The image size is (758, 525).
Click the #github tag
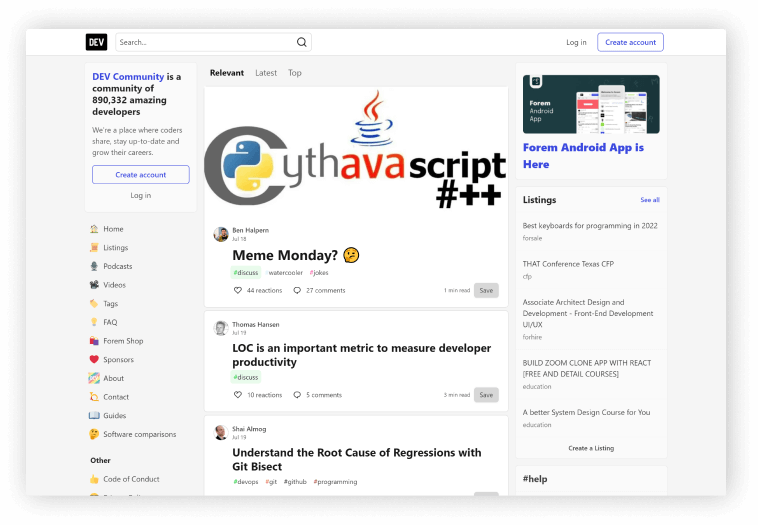[x=295, y=482]
